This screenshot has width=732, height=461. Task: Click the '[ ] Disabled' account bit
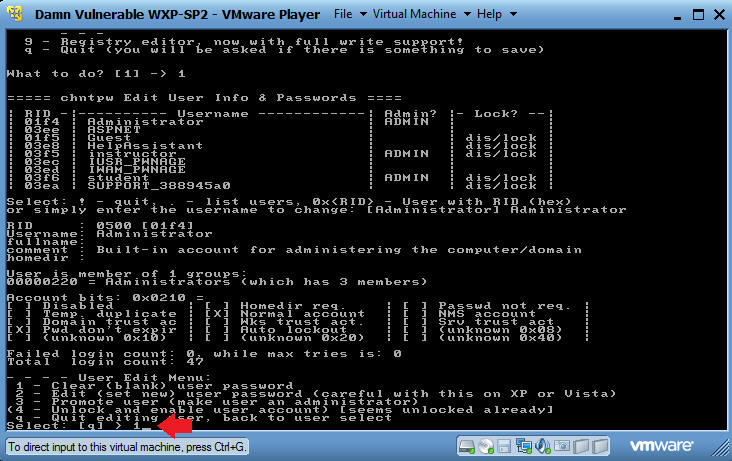60,306
